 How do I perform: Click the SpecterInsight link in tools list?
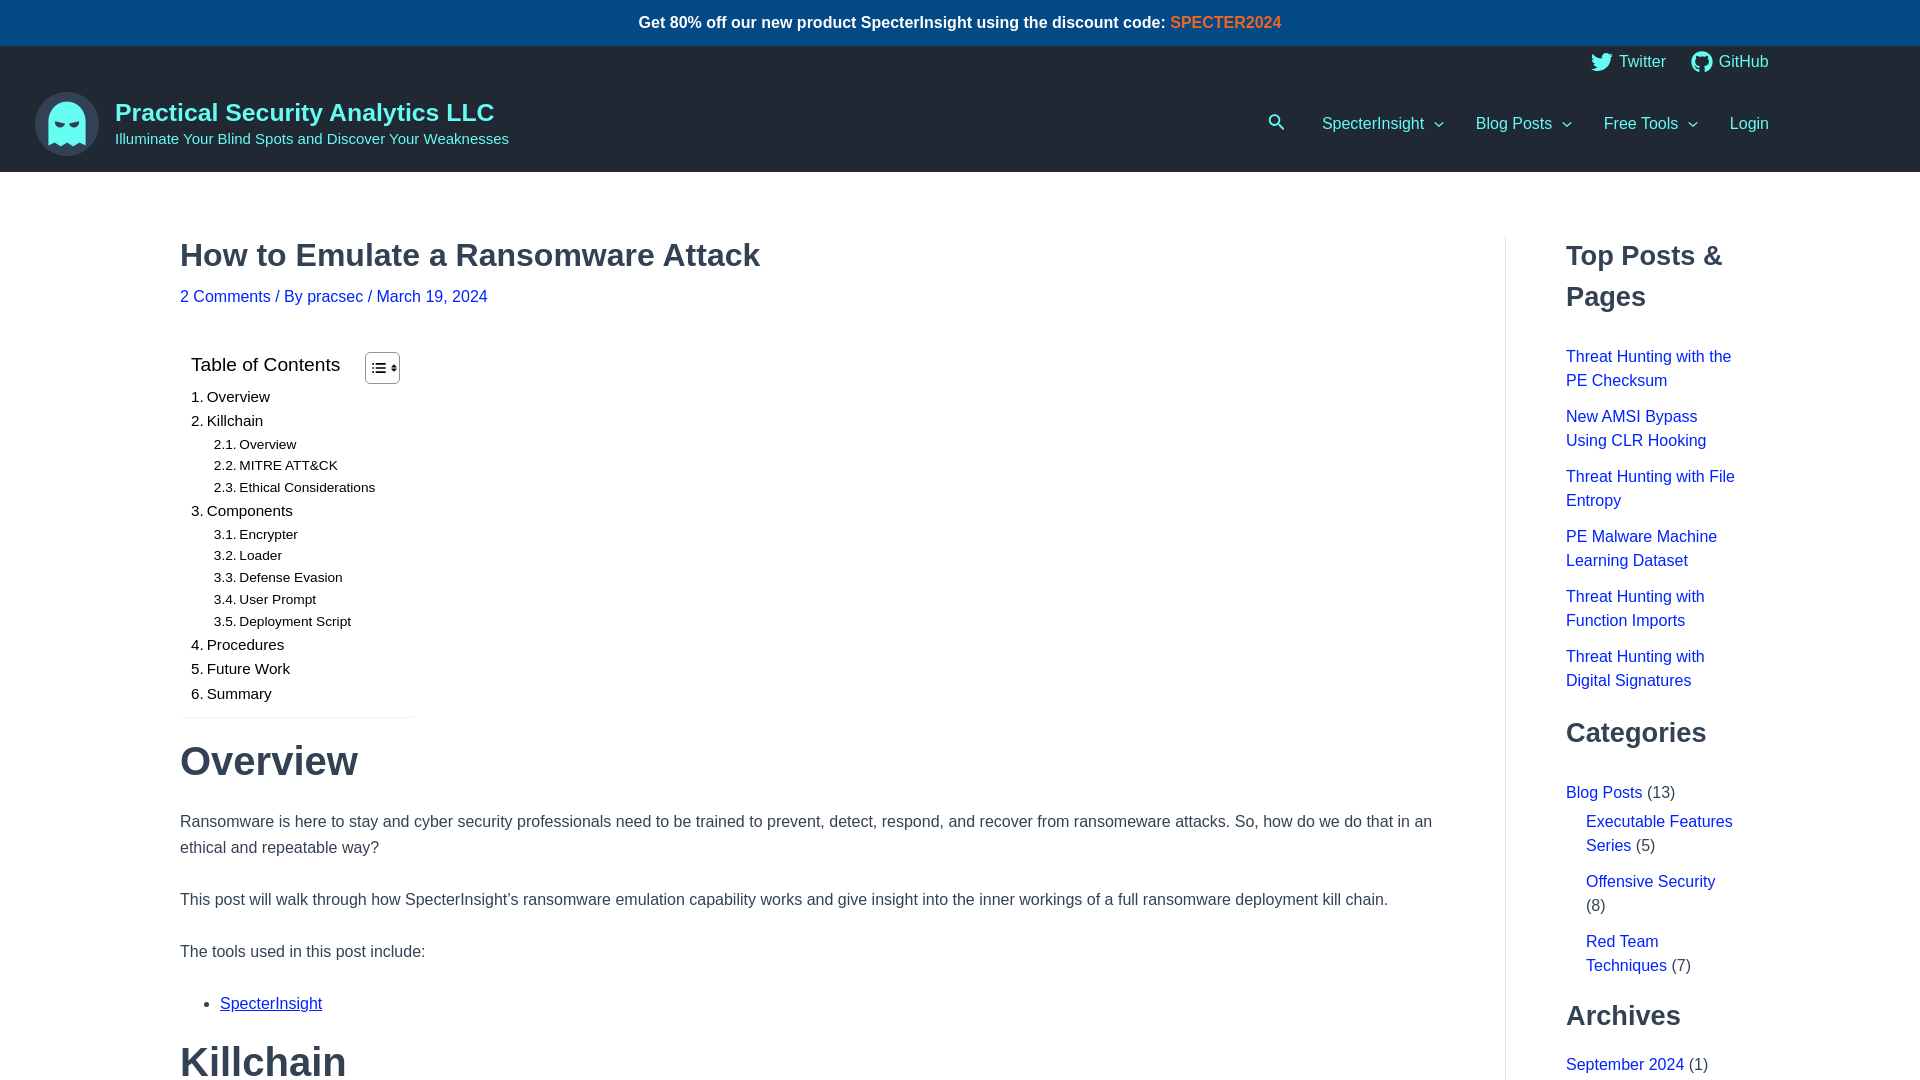270,1004
